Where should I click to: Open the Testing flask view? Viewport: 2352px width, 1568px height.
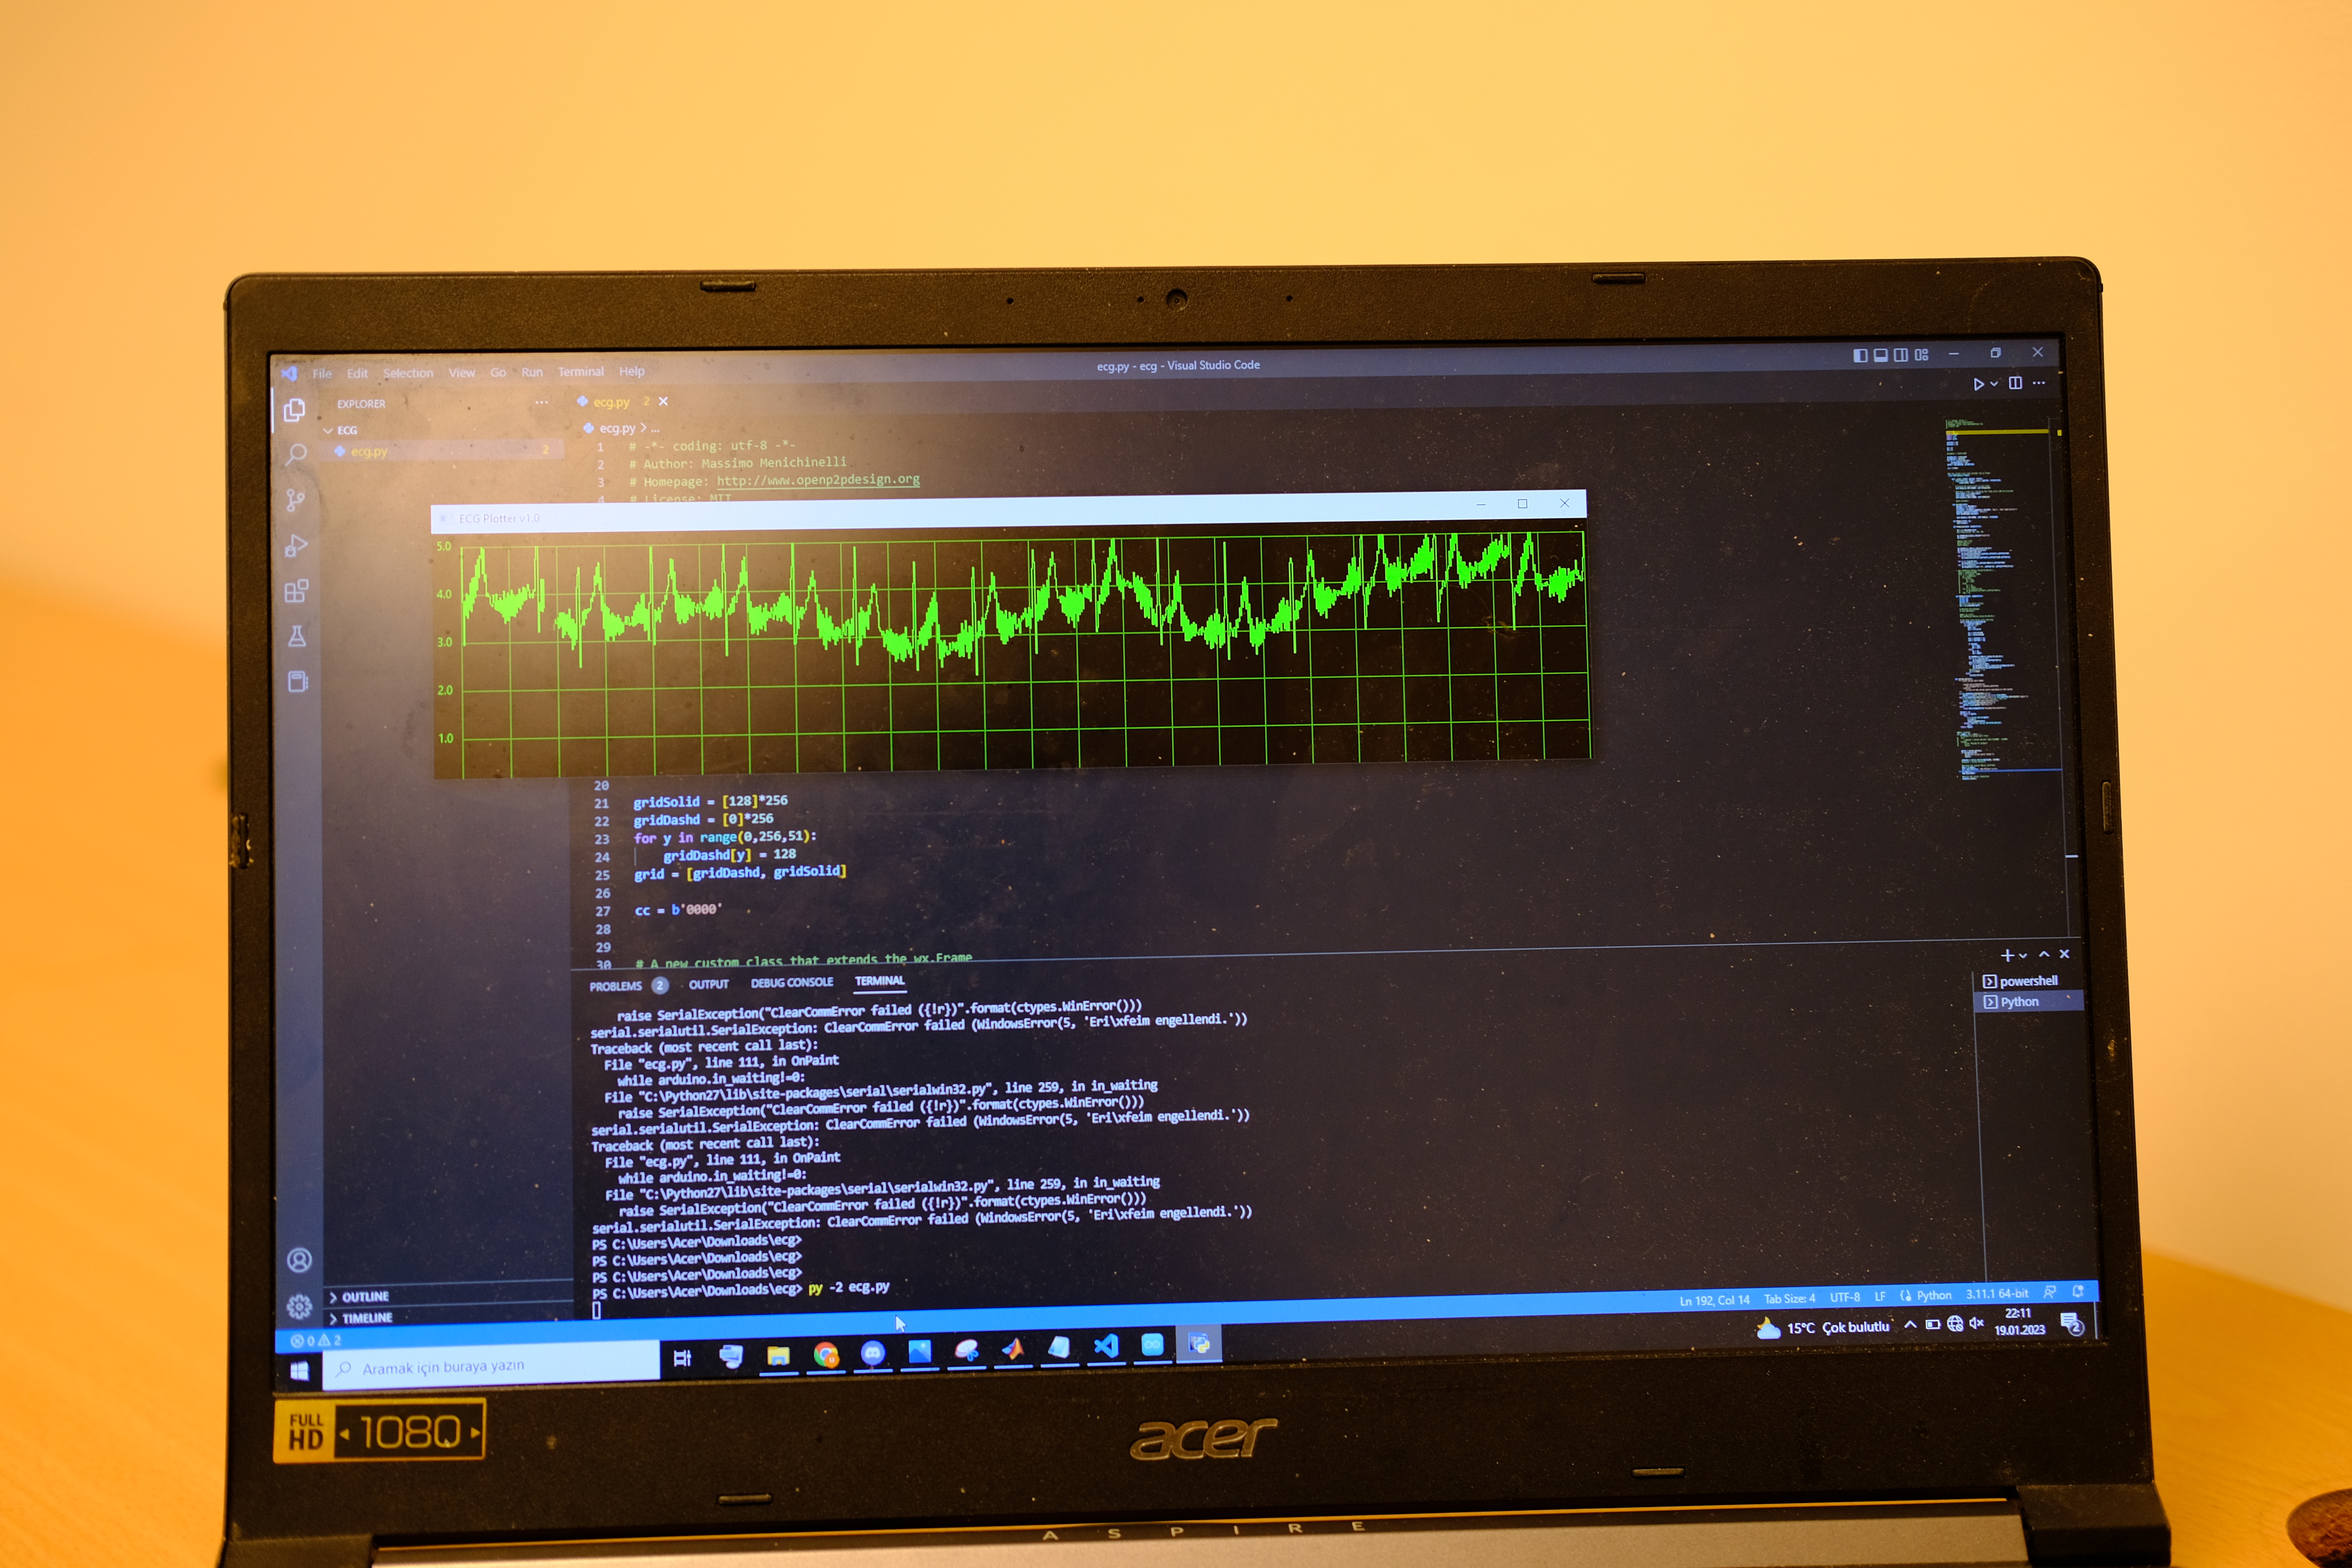[x=297, y=636]
